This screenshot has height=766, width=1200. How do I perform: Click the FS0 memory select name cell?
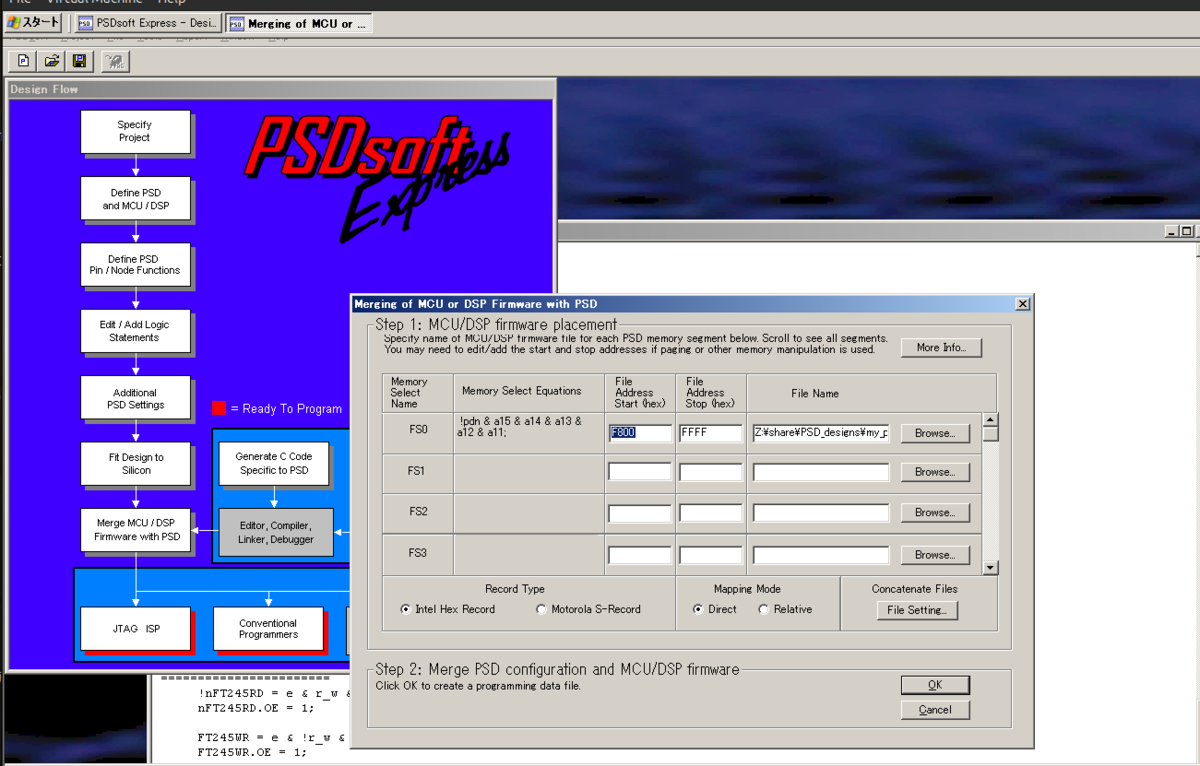tap(418, 433)
